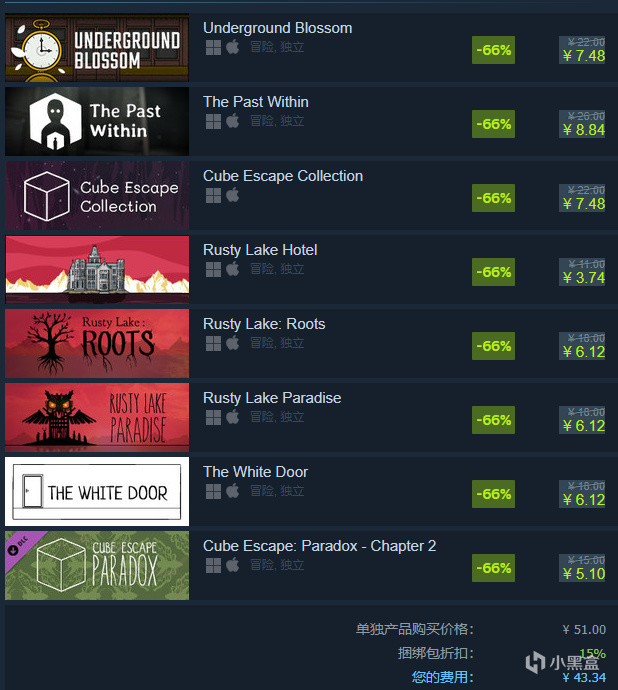Click Apple icon under Rusty Lake Hotel

[x=233, y=268]
